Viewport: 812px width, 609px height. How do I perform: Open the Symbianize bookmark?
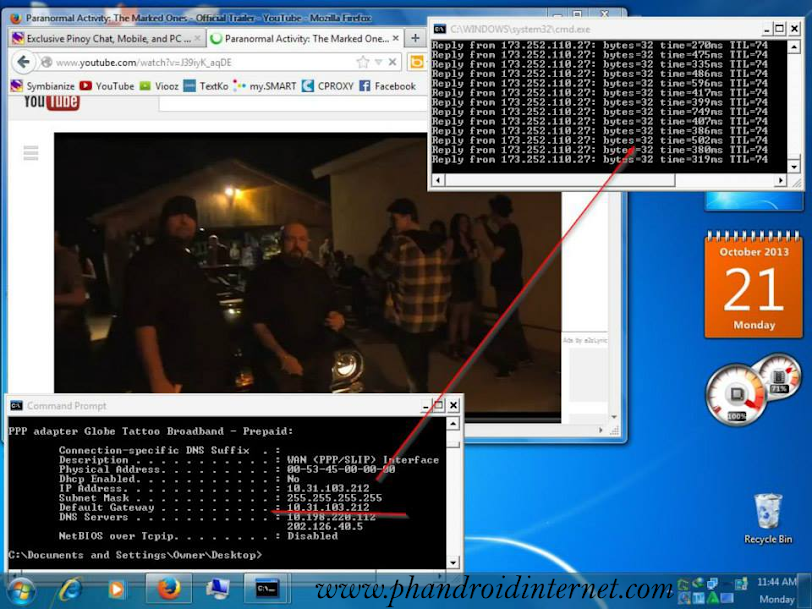[43, 86]
